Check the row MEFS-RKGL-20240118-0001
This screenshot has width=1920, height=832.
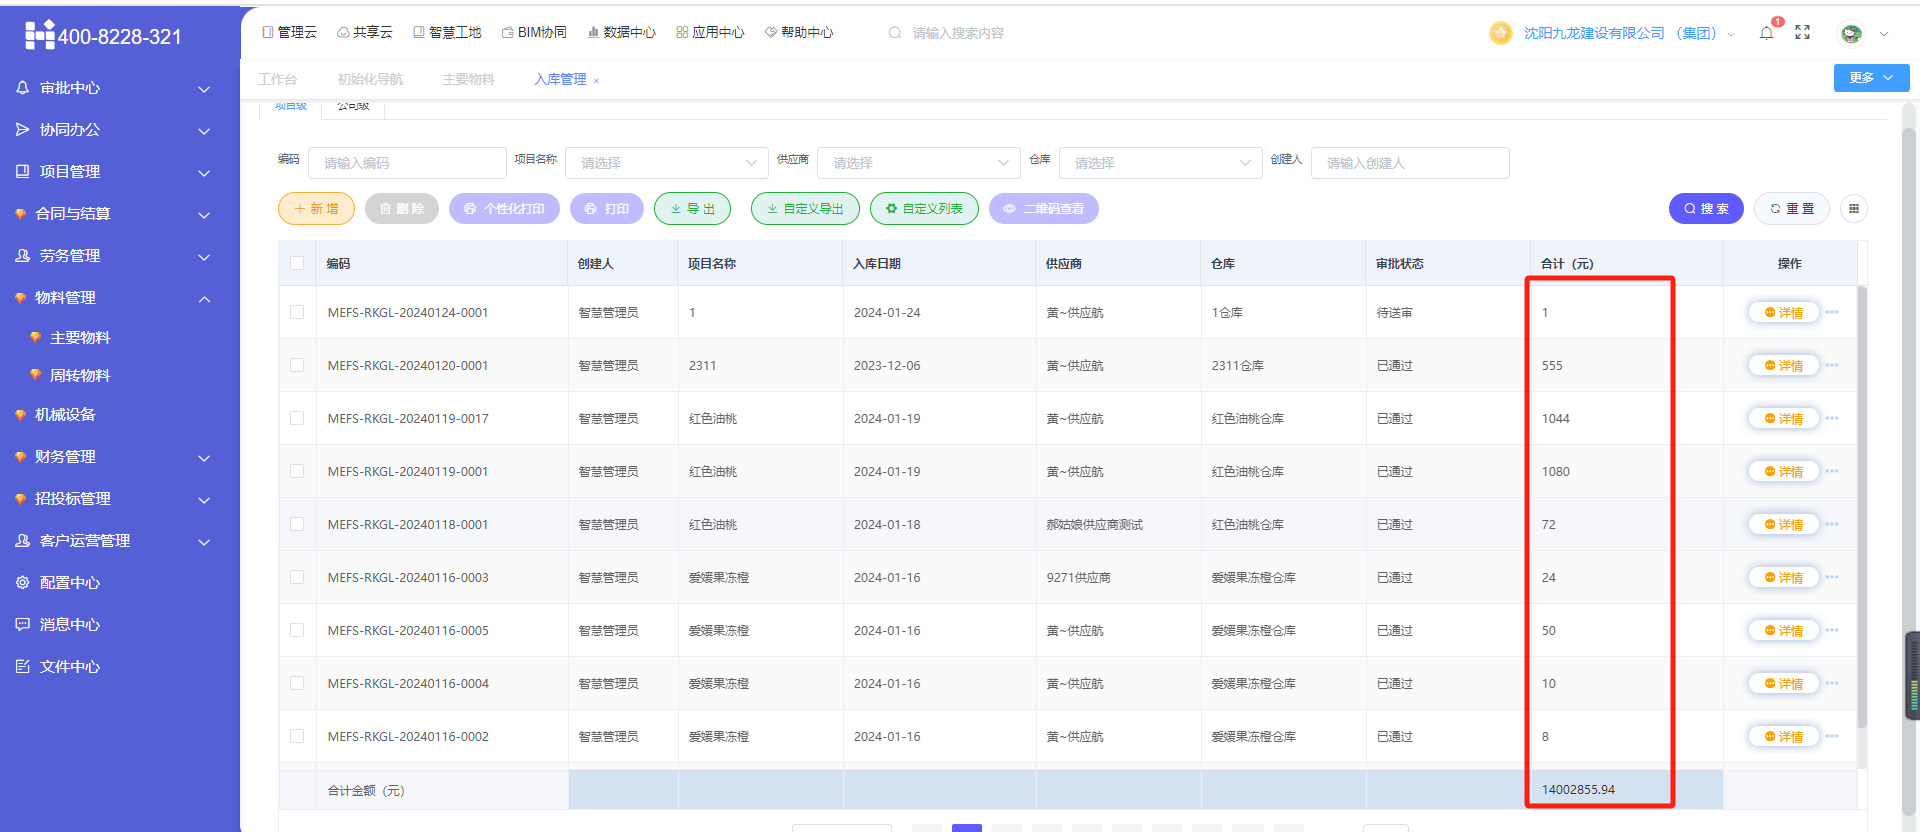297,524
